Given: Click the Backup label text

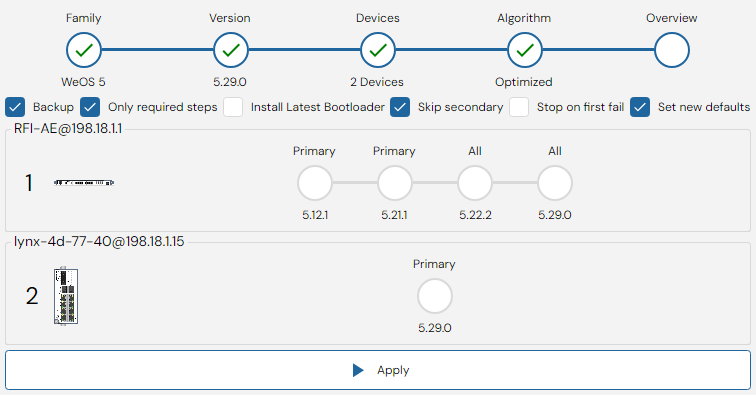Looking at the screenshot, I should point(53,107).
